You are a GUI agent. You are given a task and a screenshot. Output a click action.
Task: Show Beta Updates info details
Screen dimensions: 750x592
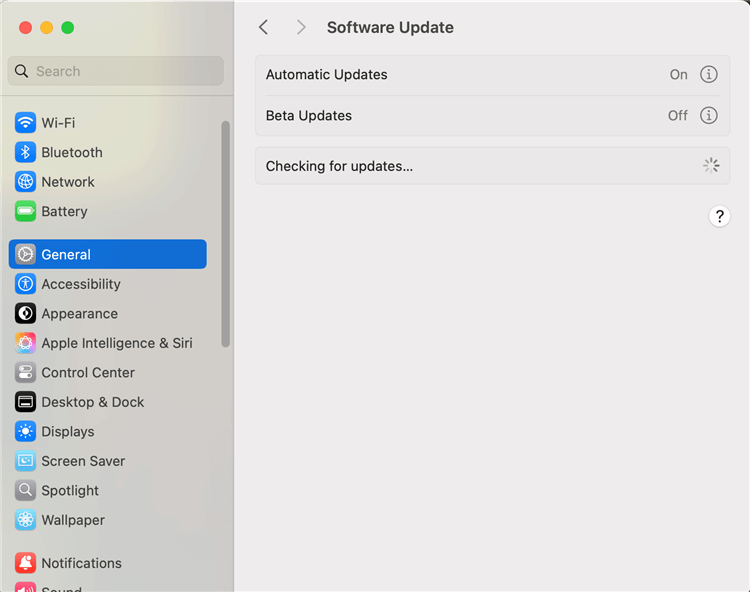[709, 116]
